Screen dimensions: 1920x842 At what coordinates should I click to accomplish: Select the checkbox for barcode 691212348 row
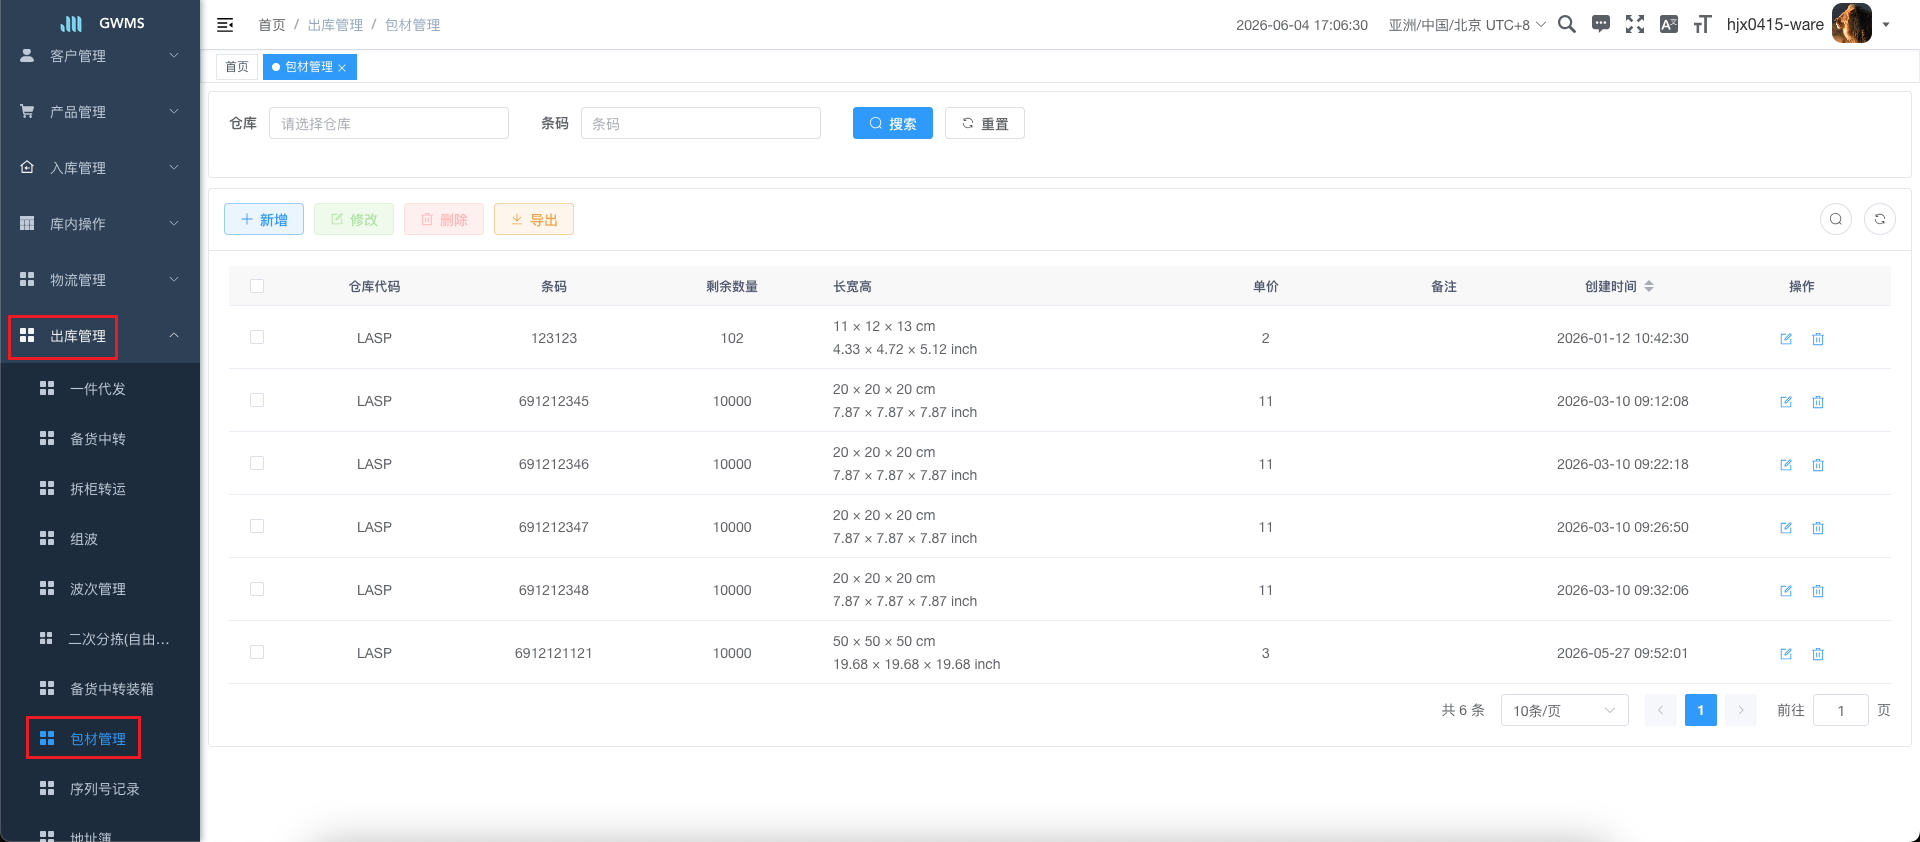(x=257, y=589)
